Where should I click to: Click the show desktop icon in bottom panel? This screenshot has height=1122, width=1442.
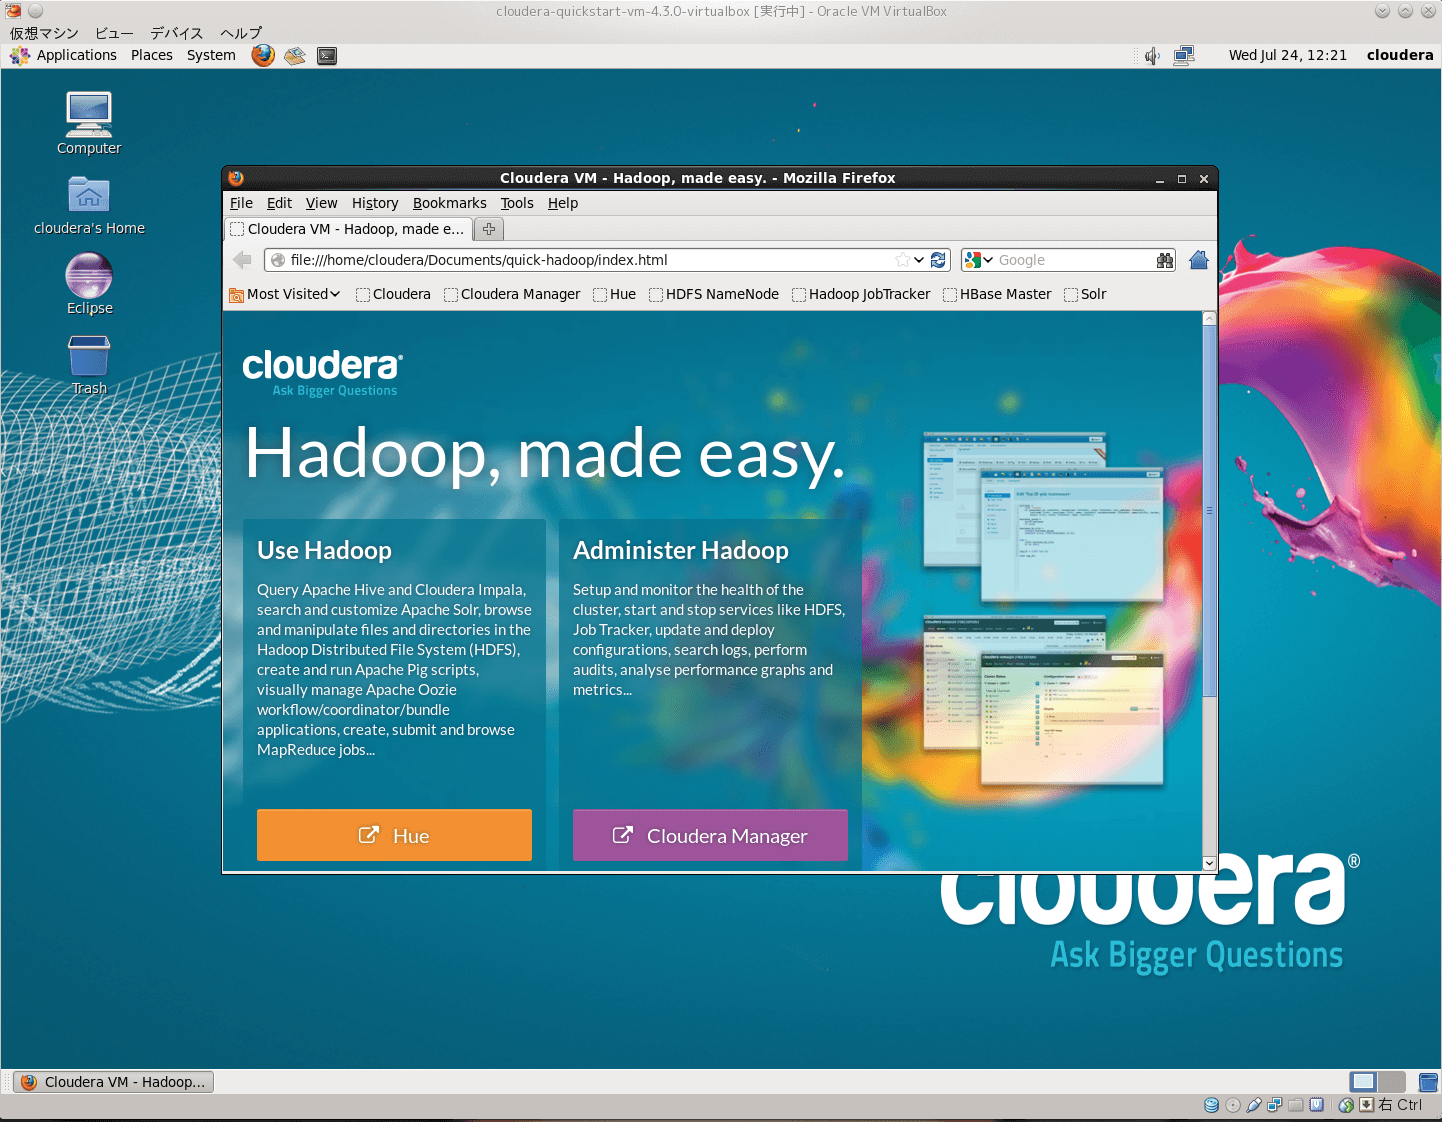1428,1082
